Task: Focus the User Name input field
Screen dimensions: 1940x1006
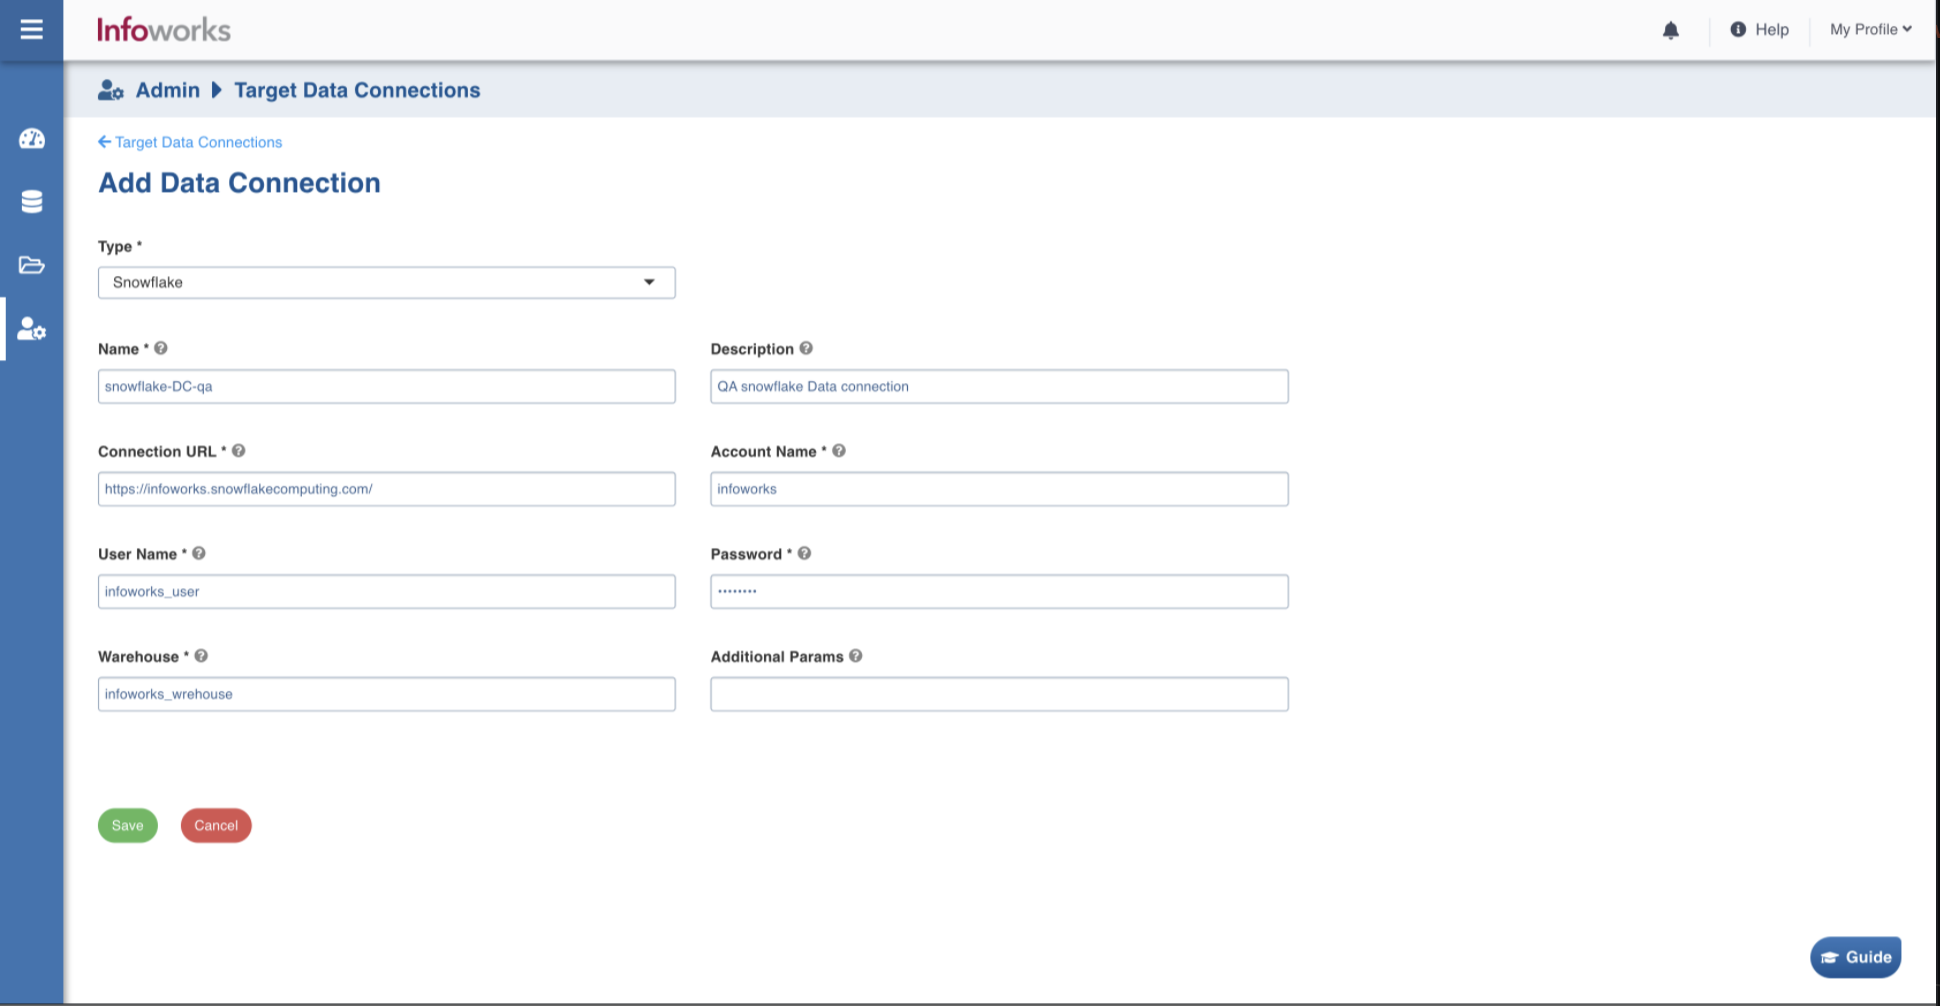Action: [387, 592]
